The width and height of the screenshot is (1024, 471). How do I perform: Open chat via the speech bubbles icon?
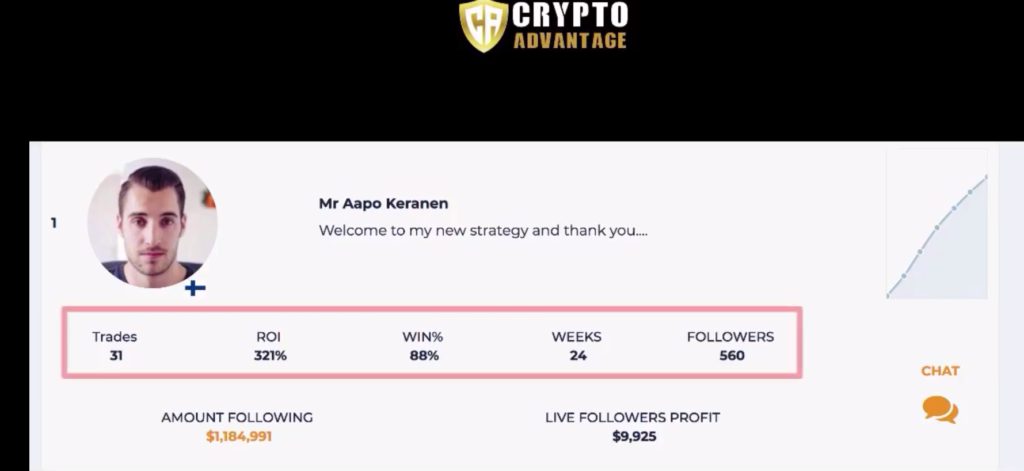point(940,410)
